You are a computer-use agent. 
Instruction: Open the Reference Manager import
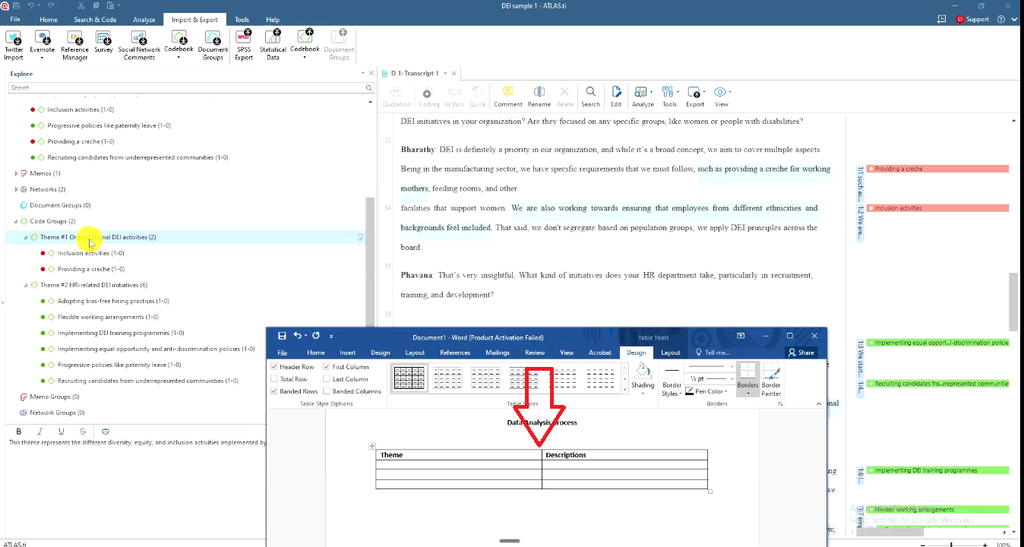(74, 44)
